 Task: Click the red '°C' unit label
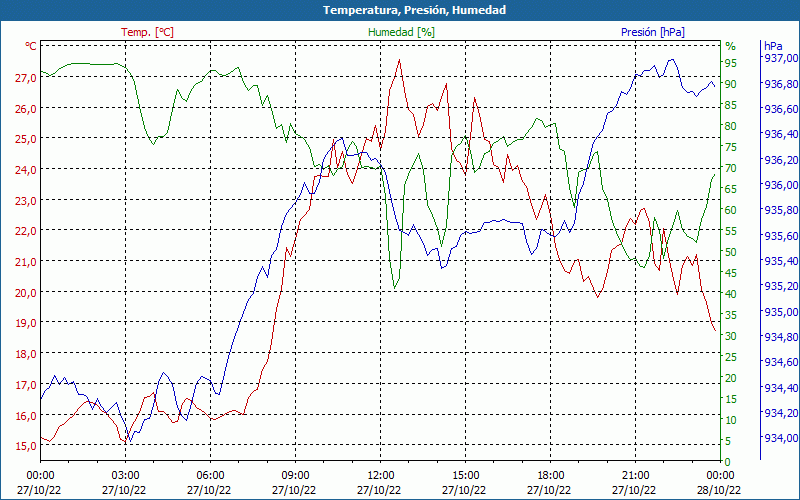31,46
